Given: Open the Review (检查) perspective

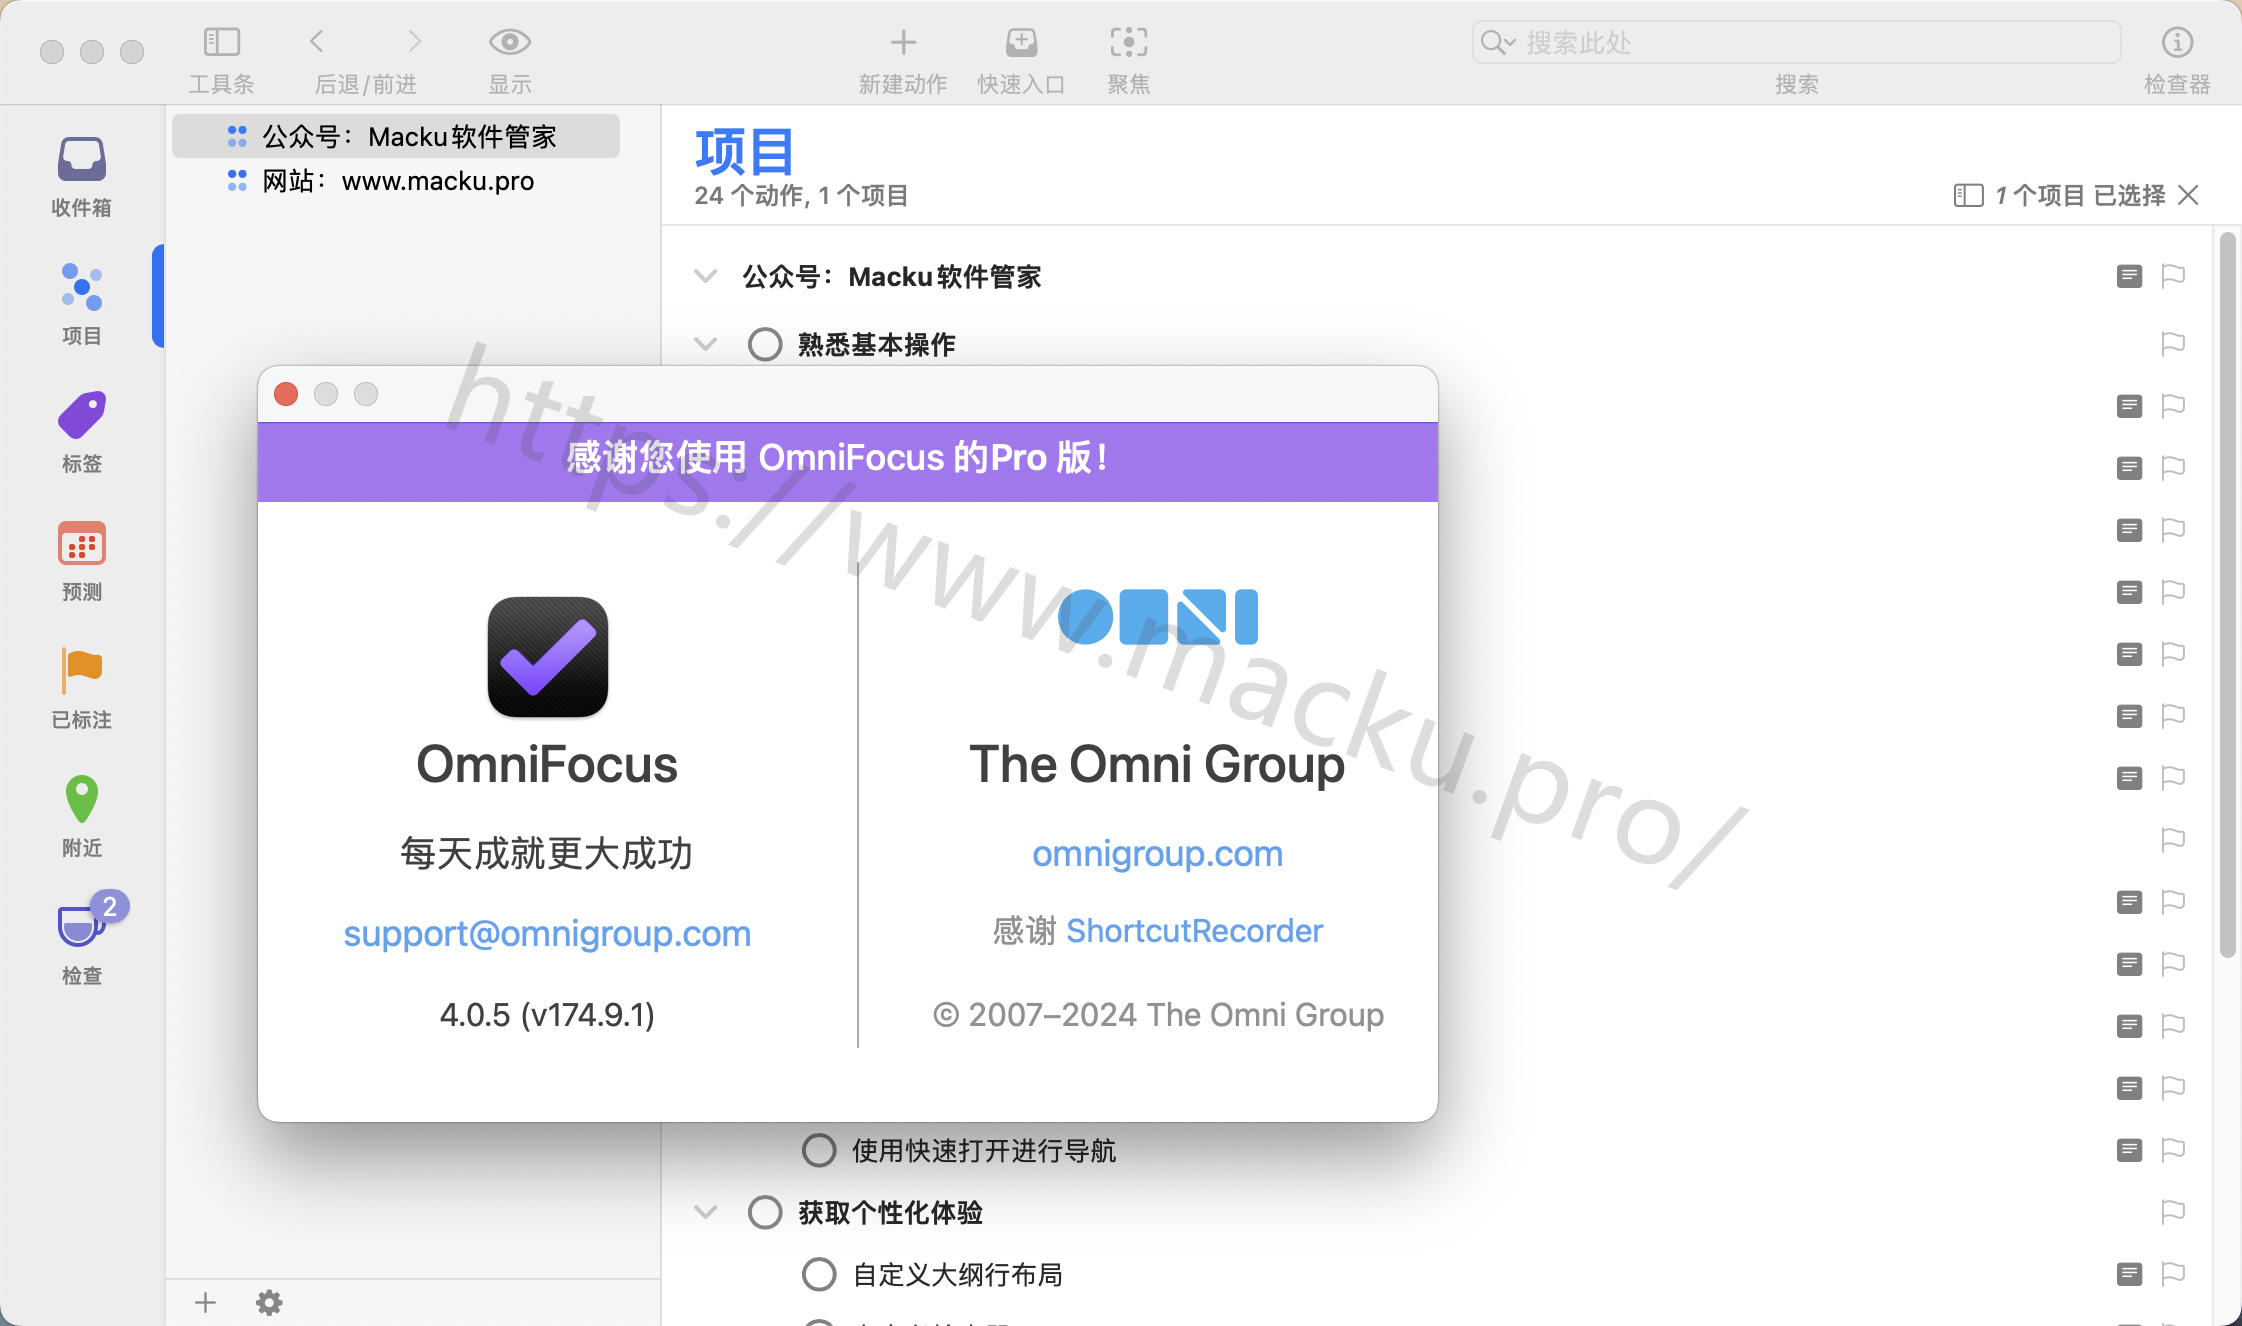Looking at the screenshot, I should click(81, 938).
